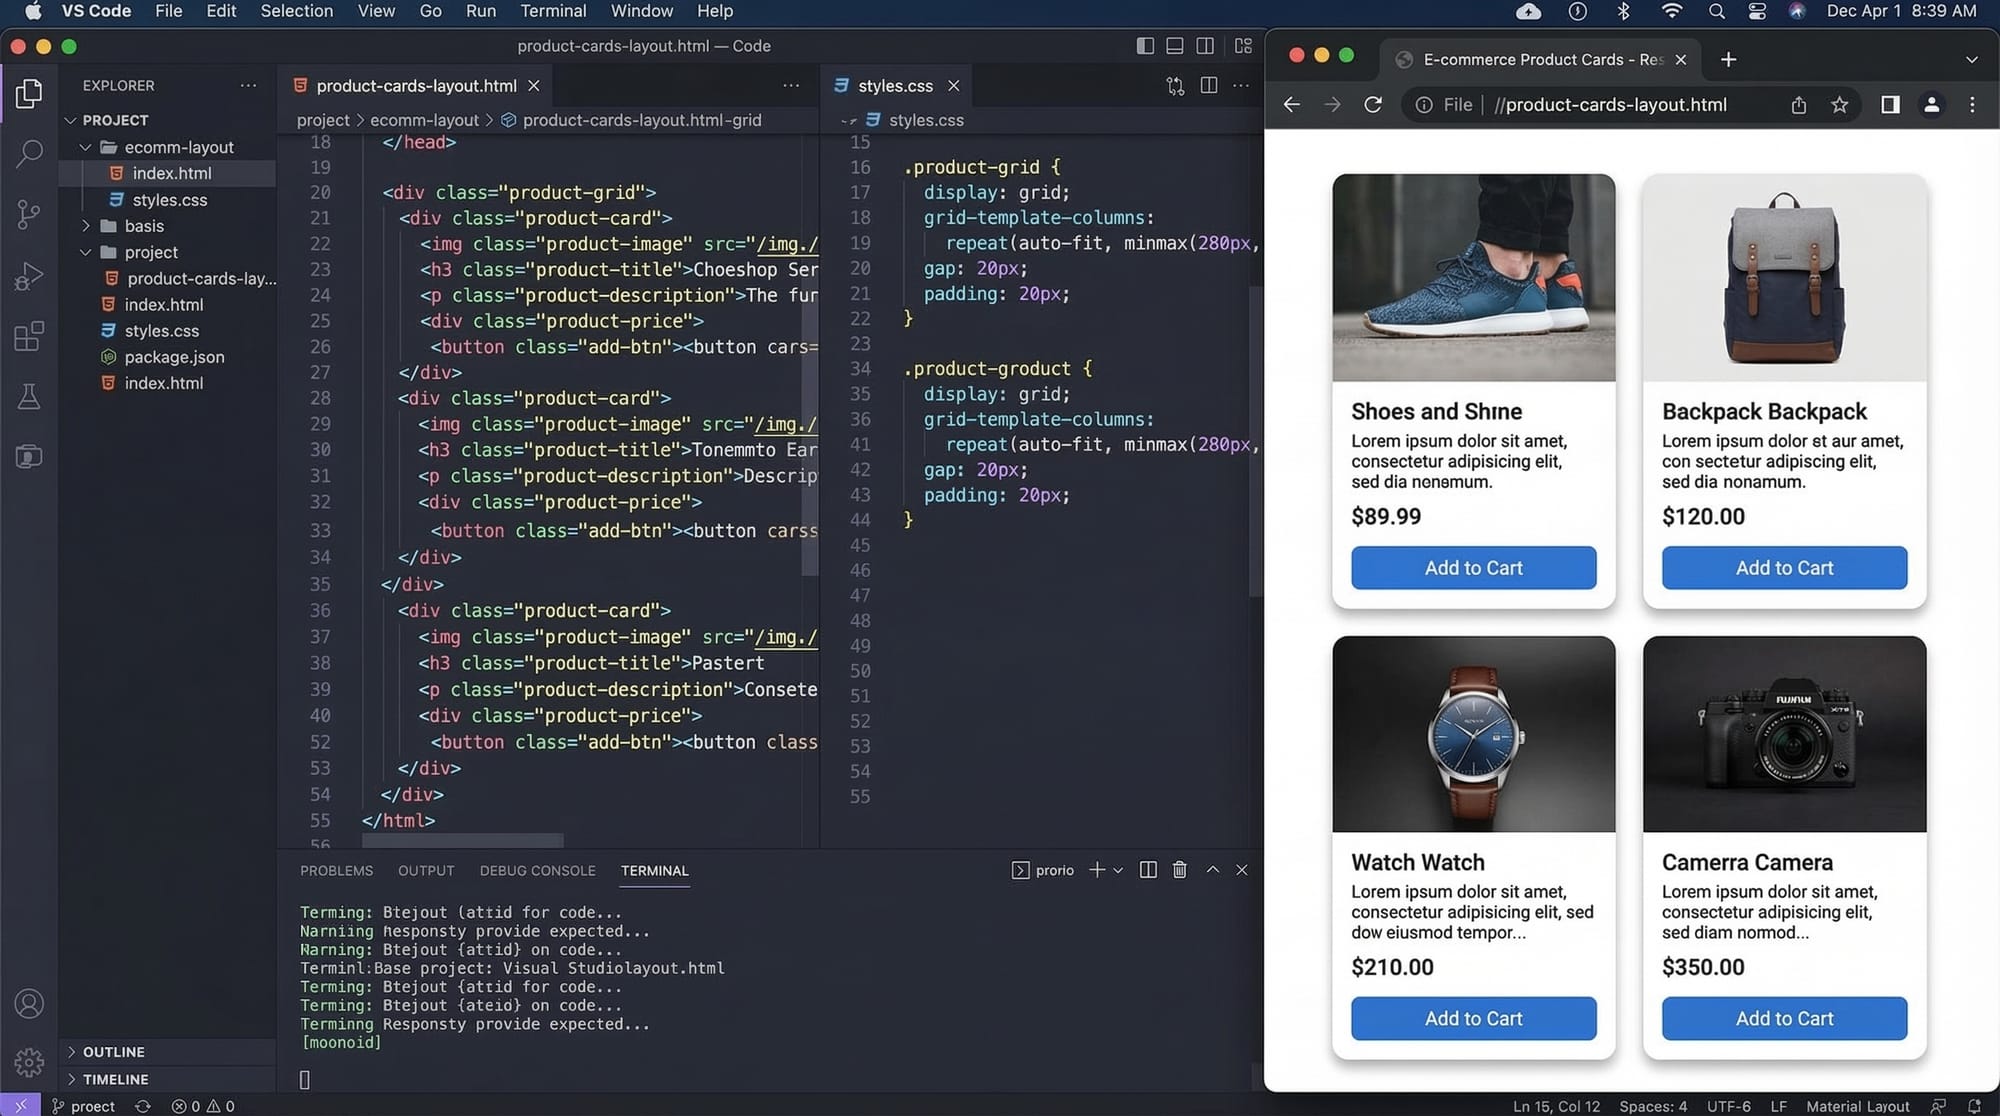Bookmark page with star icon

1839,105
